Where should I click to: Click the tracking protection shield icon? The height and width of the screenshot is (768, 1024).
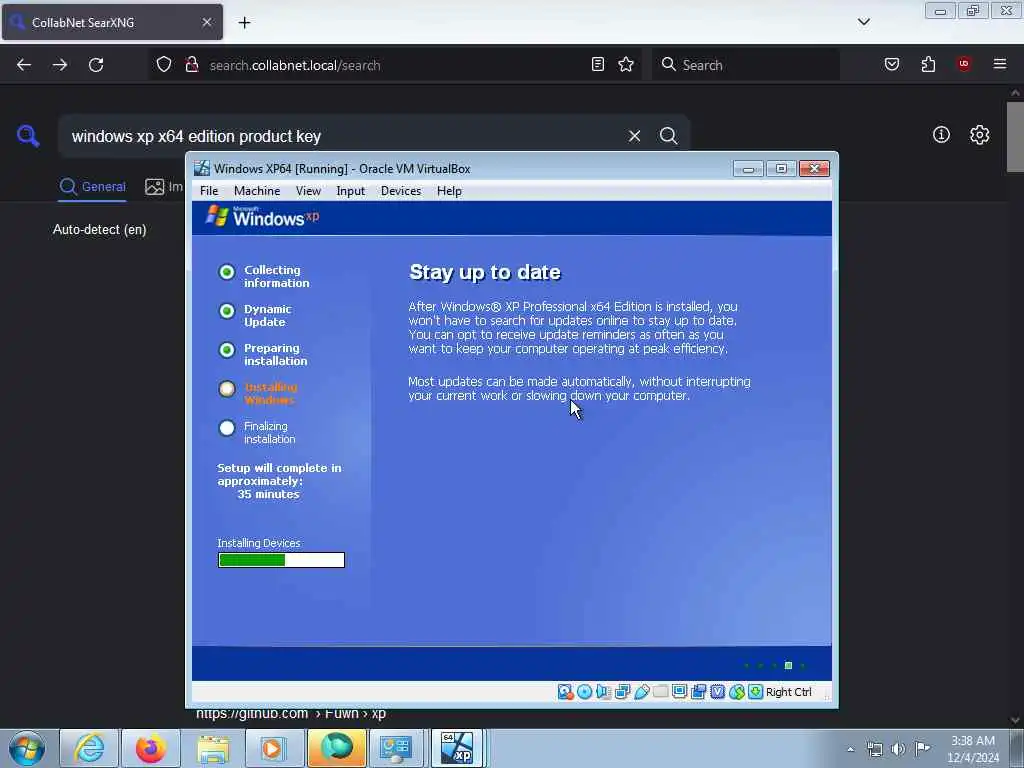[164, 65]
